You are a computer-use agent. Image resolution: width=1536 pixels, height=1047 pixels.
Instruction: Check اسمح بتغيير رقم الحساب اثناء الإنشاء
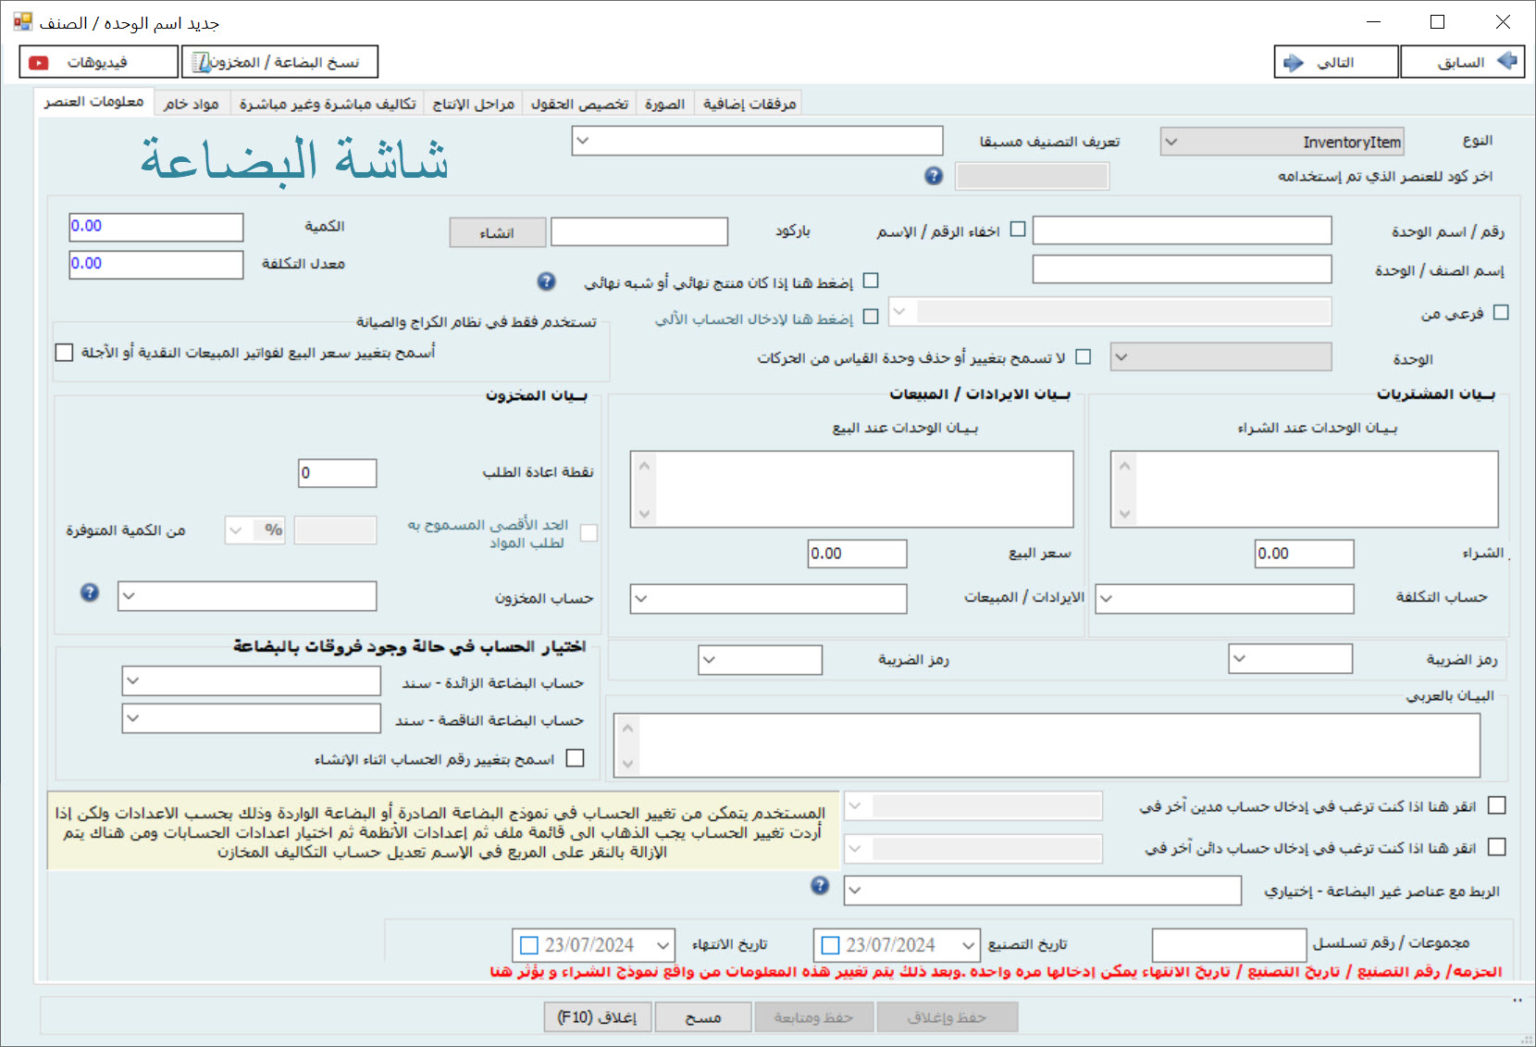pyautogui.click(x=575, y=758)
